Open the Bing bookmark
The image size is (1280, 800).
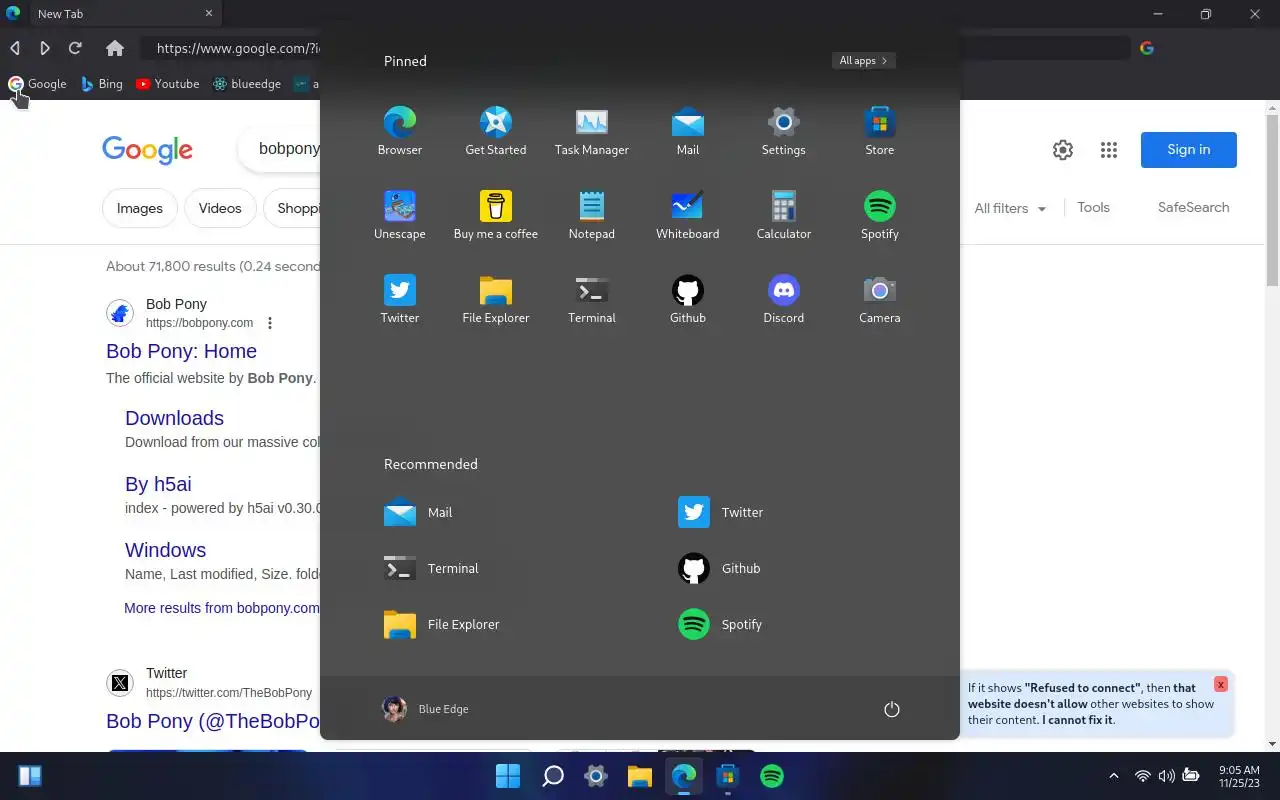coord(102,84)
